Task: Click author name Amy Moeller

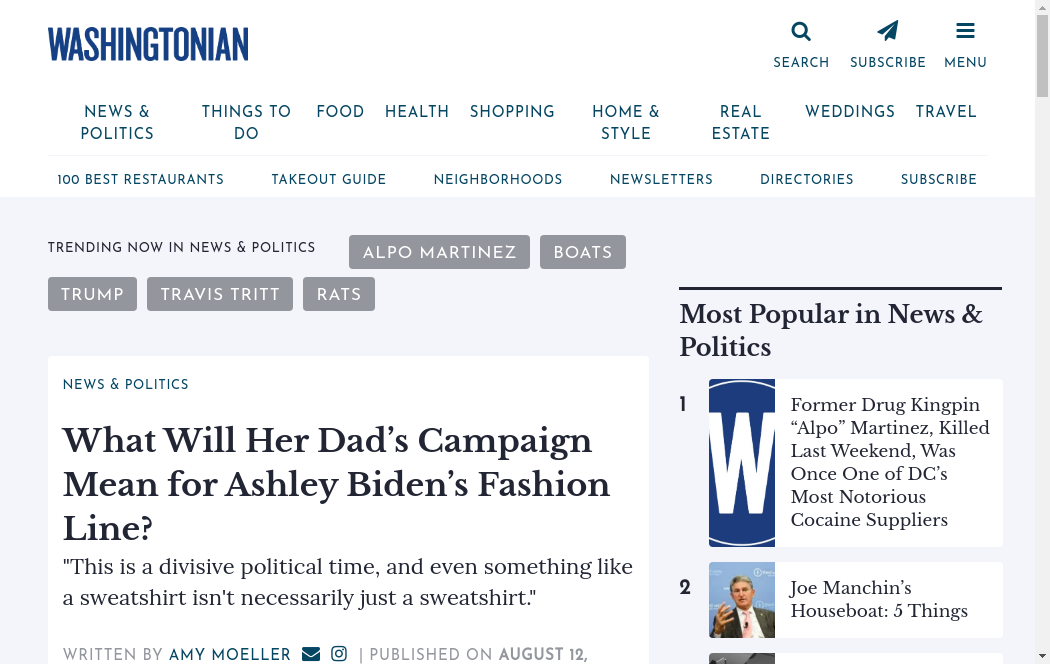Action: point(230,654)
